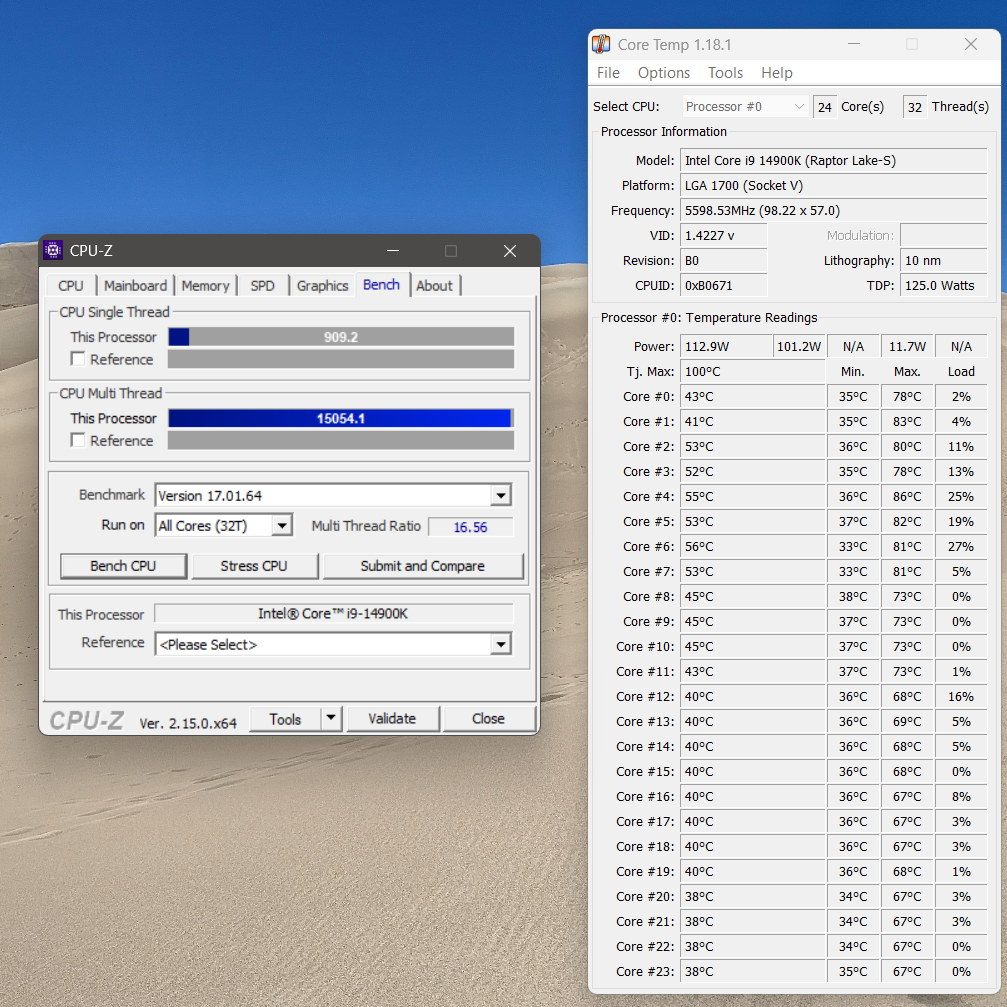Click the Revision B0 value
This screenshot has height=1007, width=1007.
click(x=723, y=261)
